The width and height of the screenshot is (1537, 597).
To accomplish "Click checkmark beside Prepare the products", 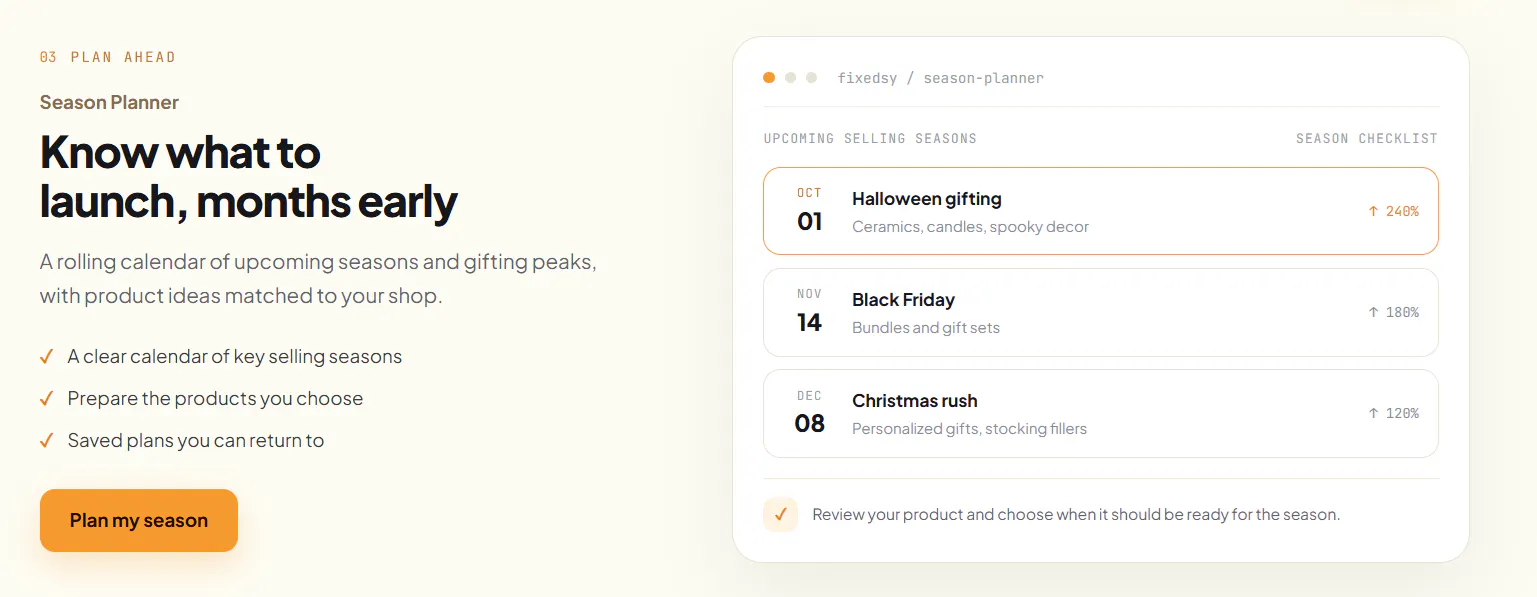I will pos(46,398).
